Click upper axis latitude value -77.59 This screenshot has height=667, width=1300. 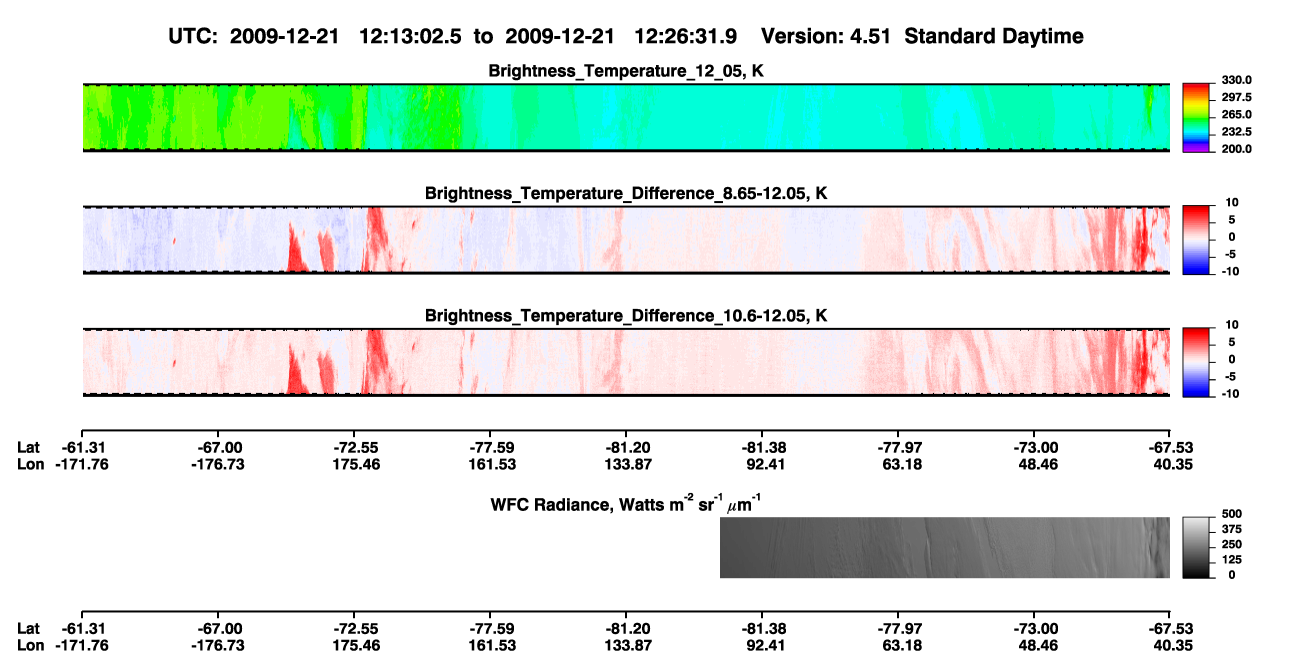[491, 447]
